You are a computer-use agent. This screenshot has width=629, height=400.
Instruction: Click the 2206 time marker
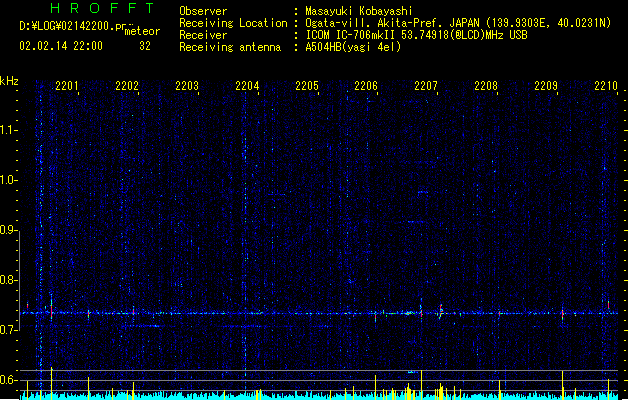[x=366, y=86]
